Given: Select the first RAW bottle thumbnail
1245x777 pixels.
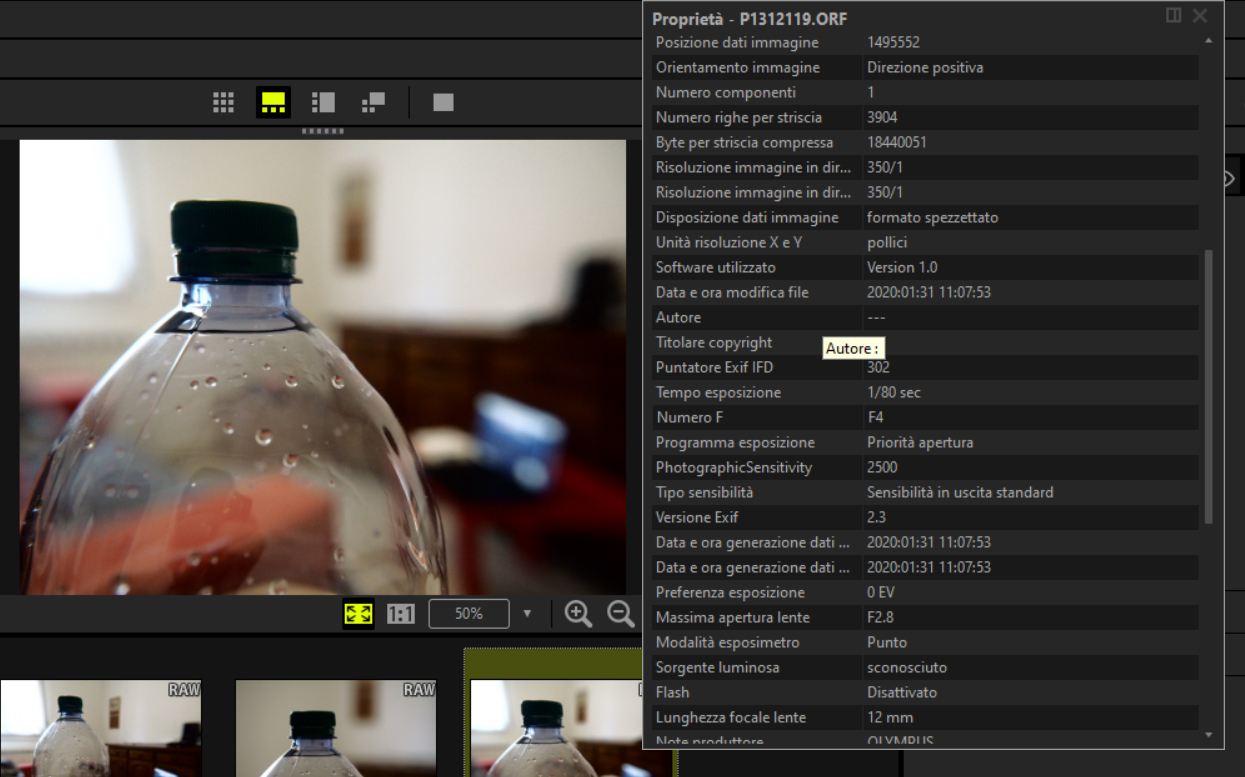Looking at the screenshot, I should click(100, 728).
